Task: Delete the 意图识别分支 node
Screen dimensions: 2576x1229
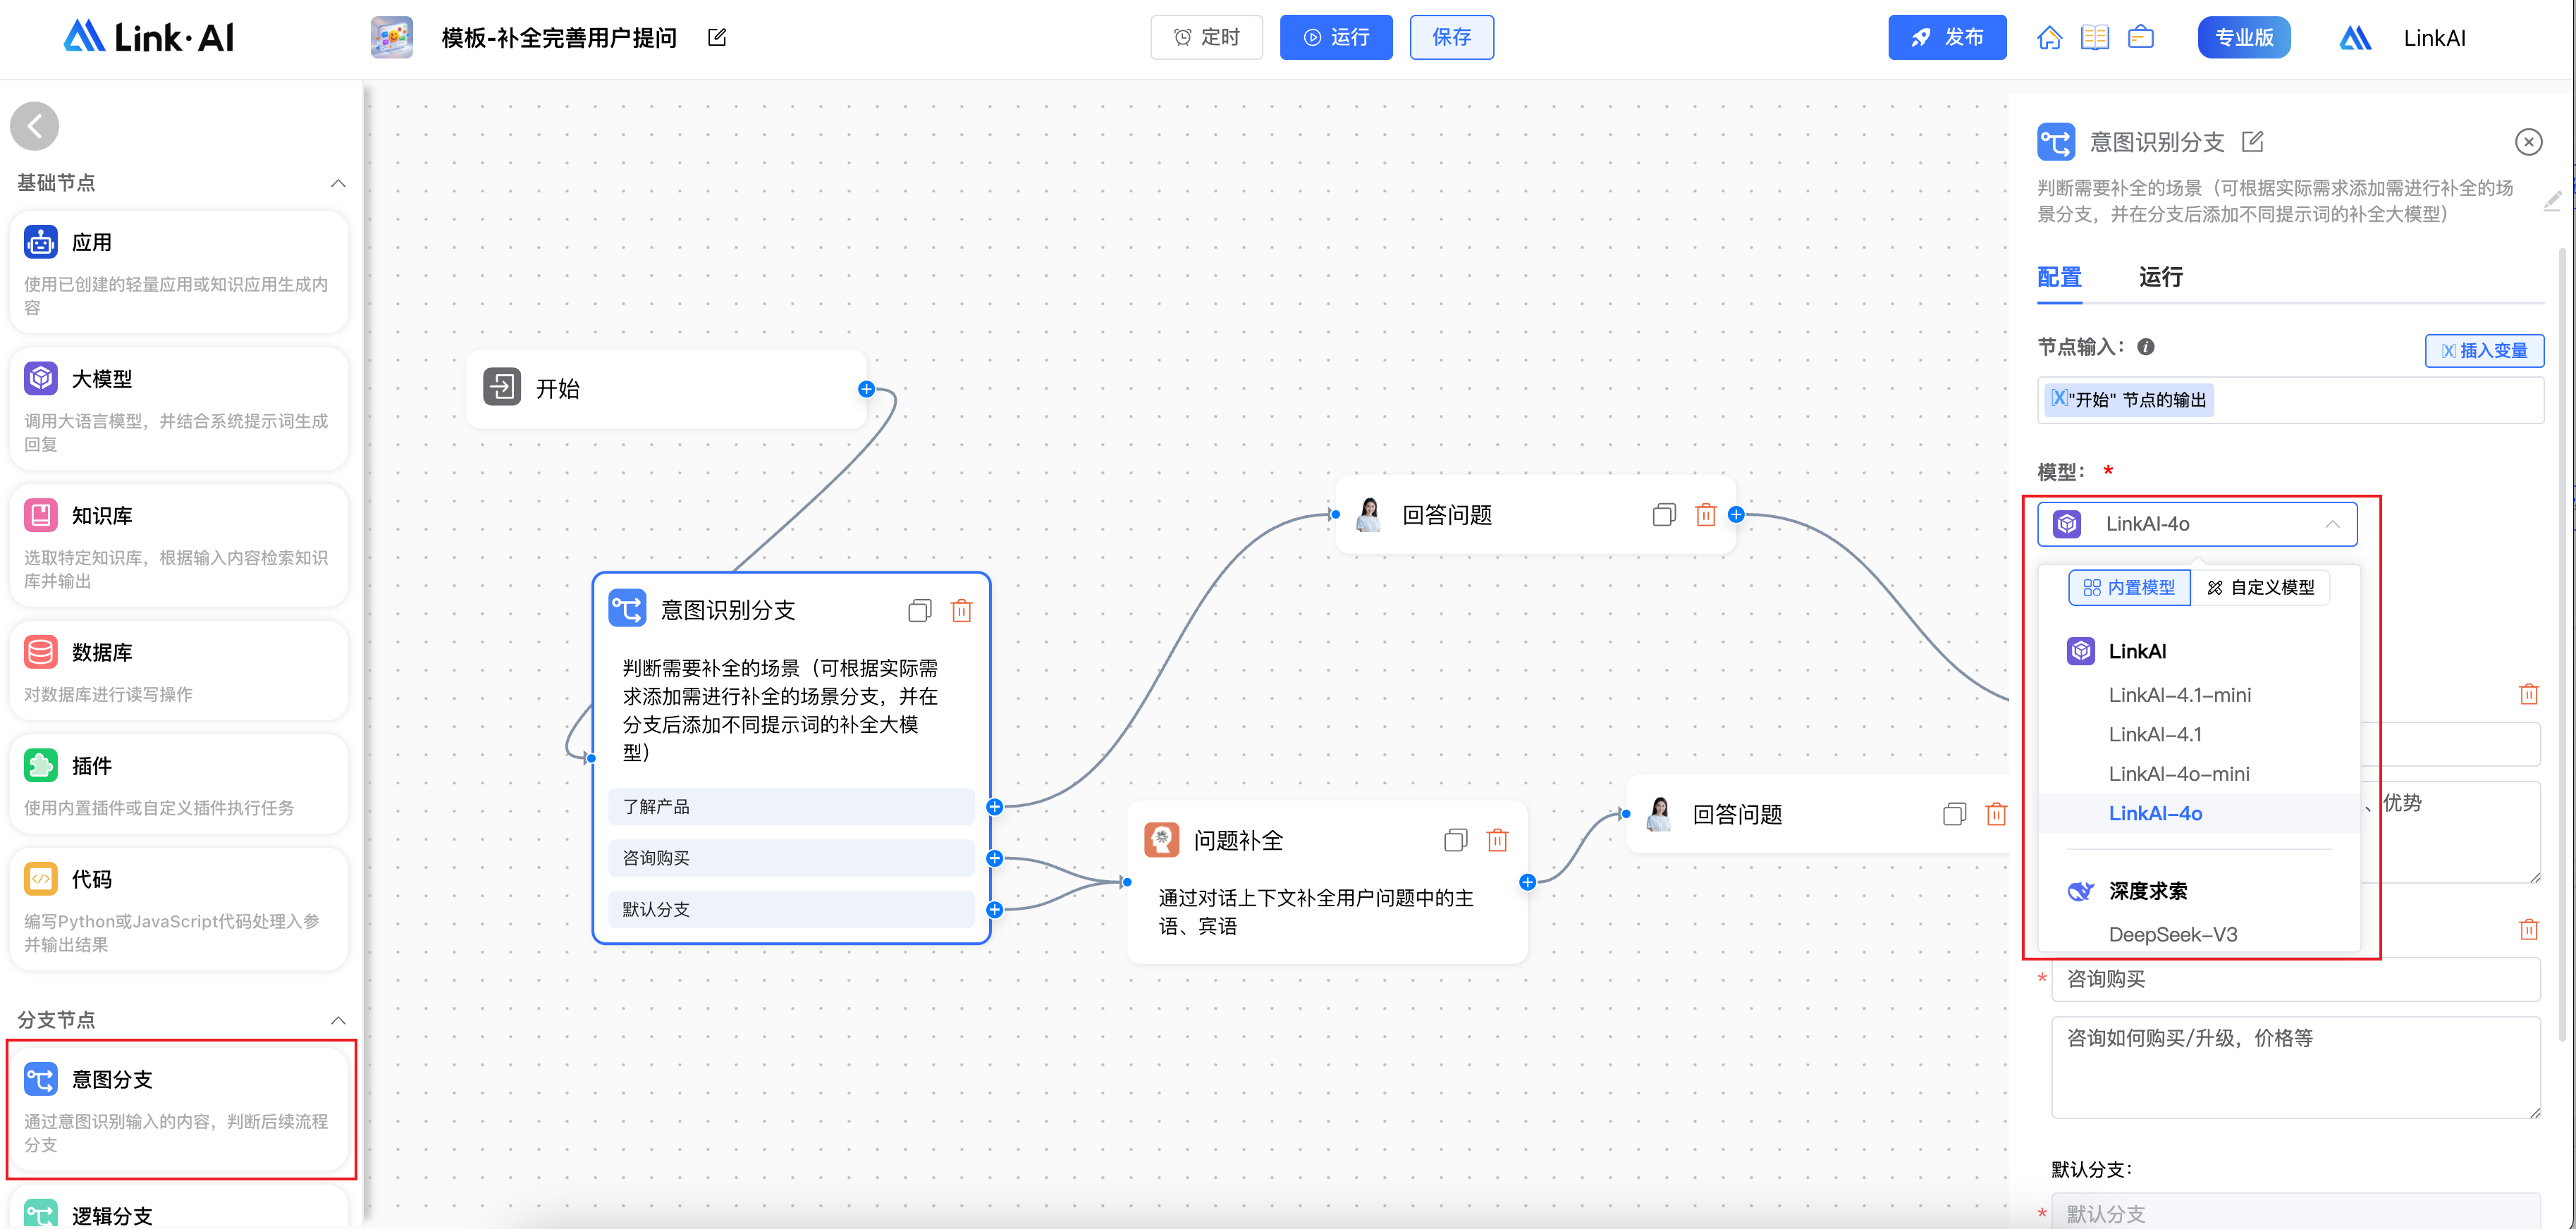Action: pyautogui.click(x=962, y=610)
